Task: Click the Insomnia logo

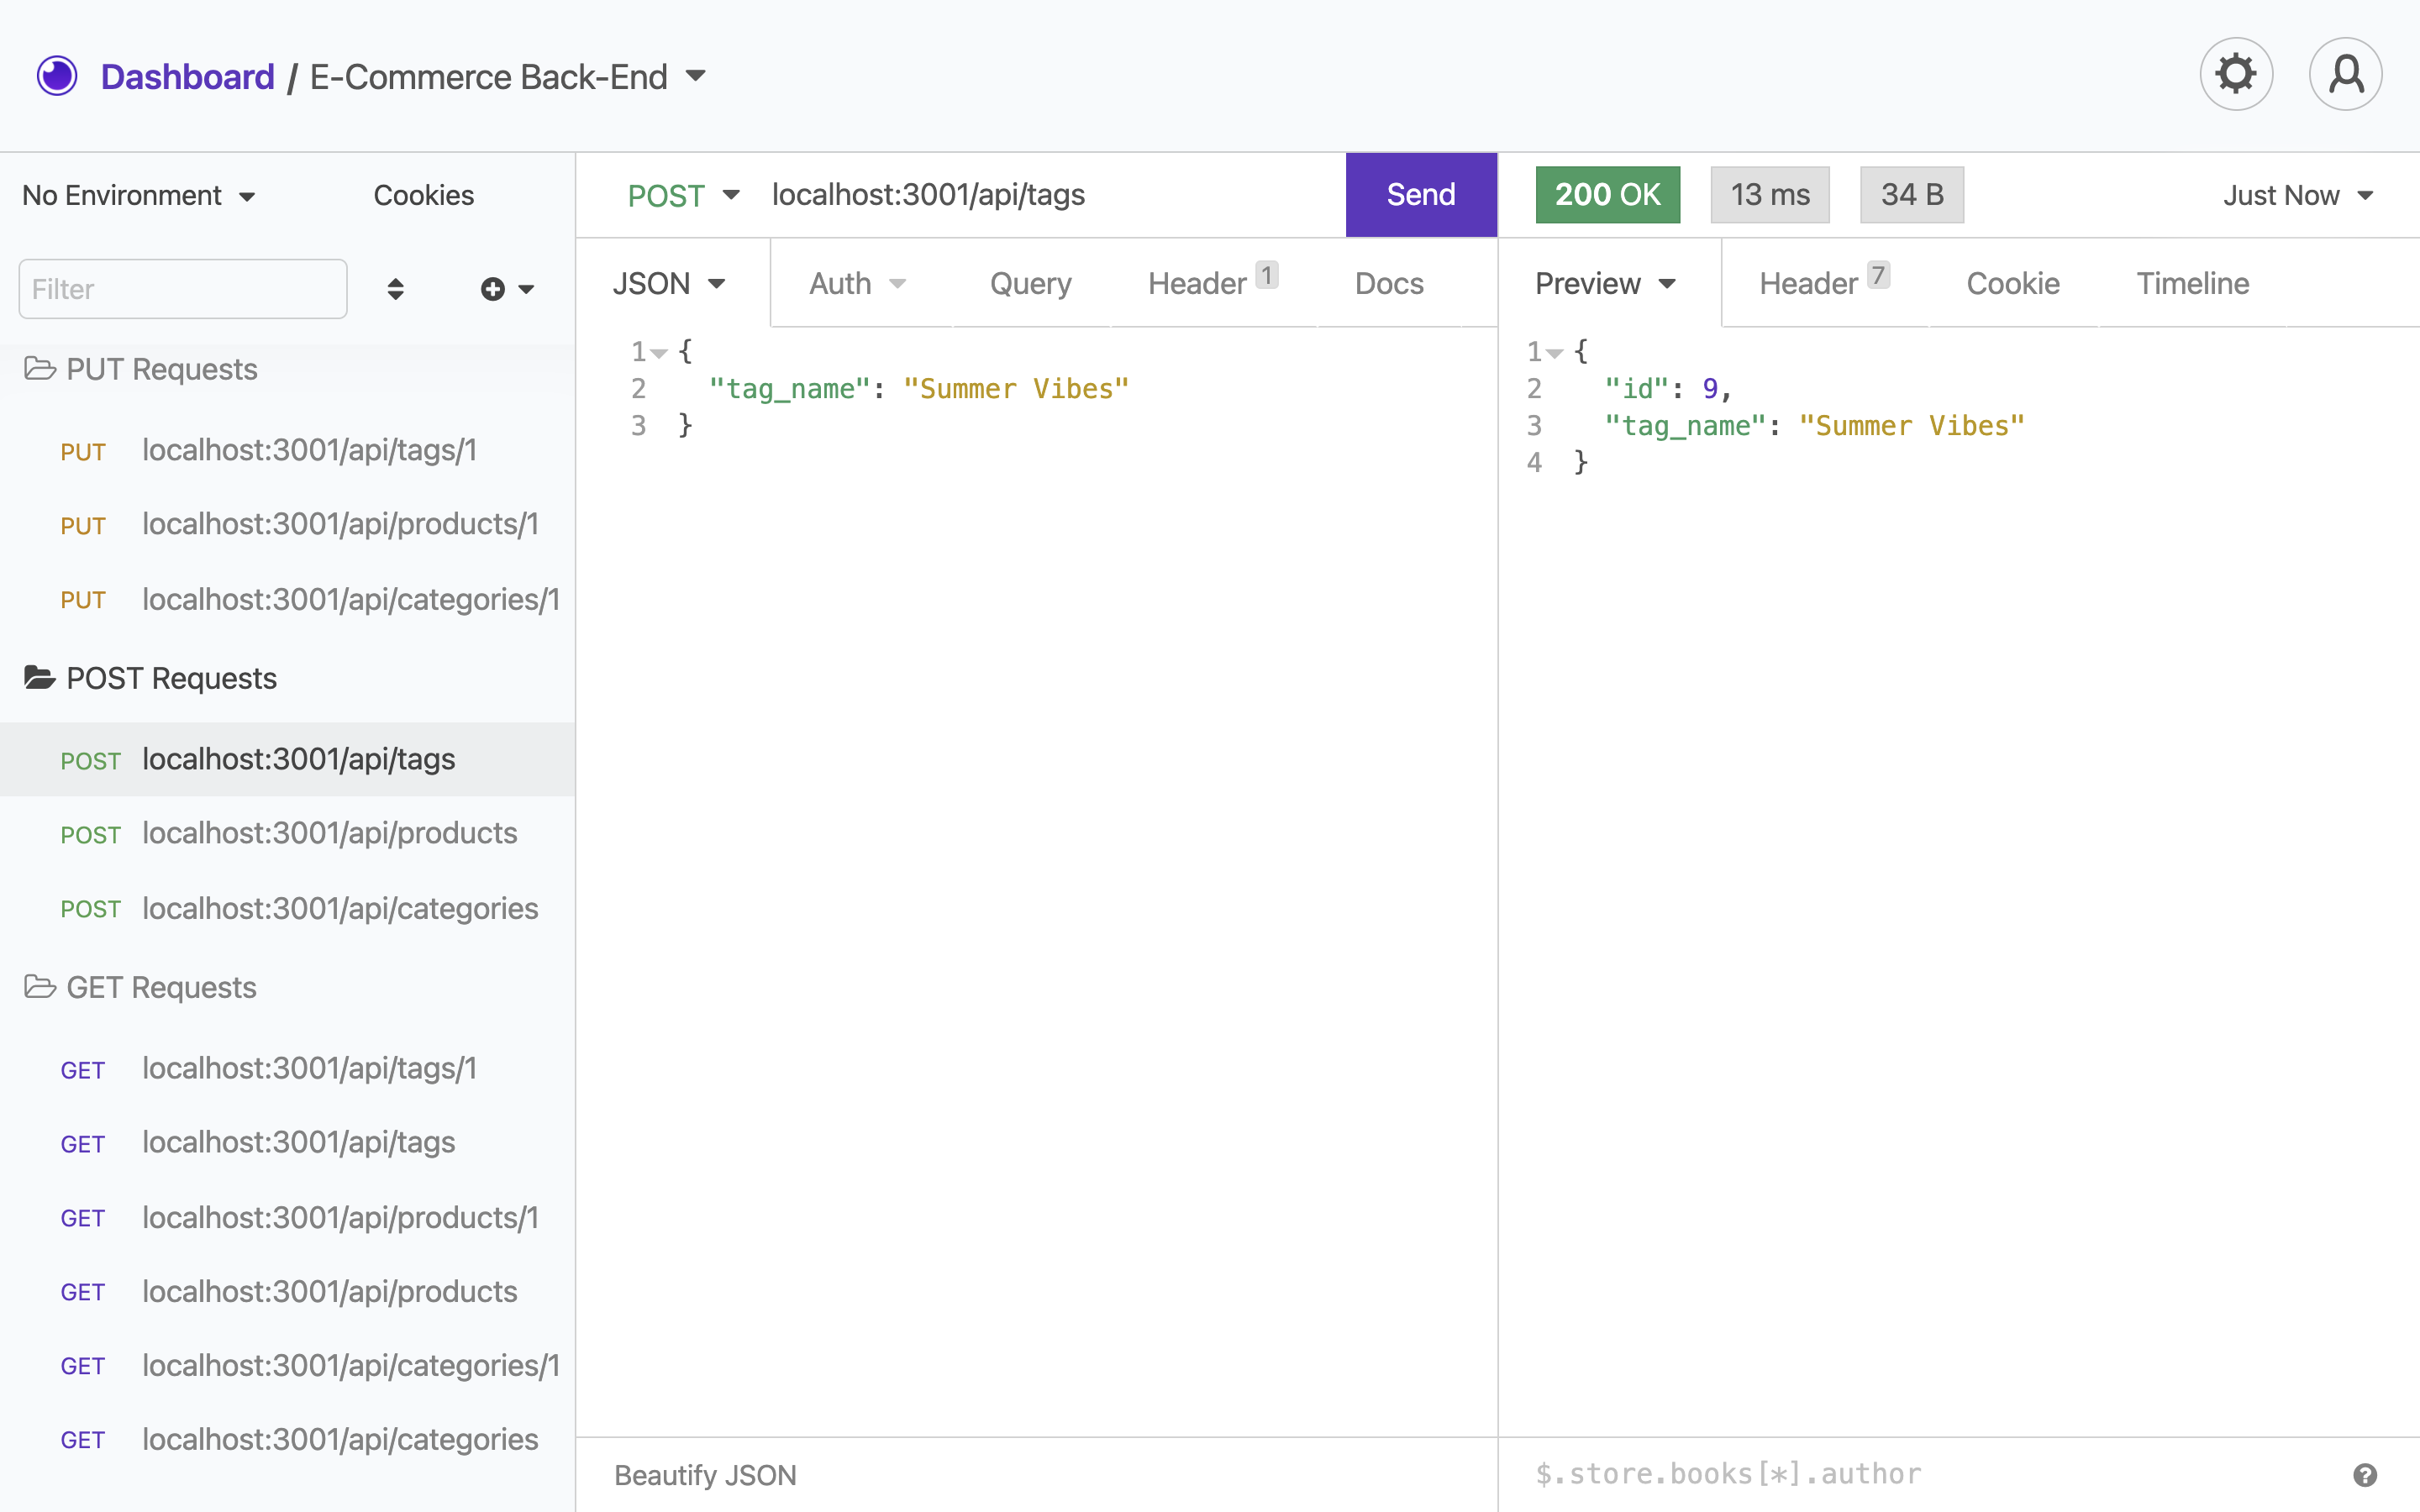Action: [57, 75]
